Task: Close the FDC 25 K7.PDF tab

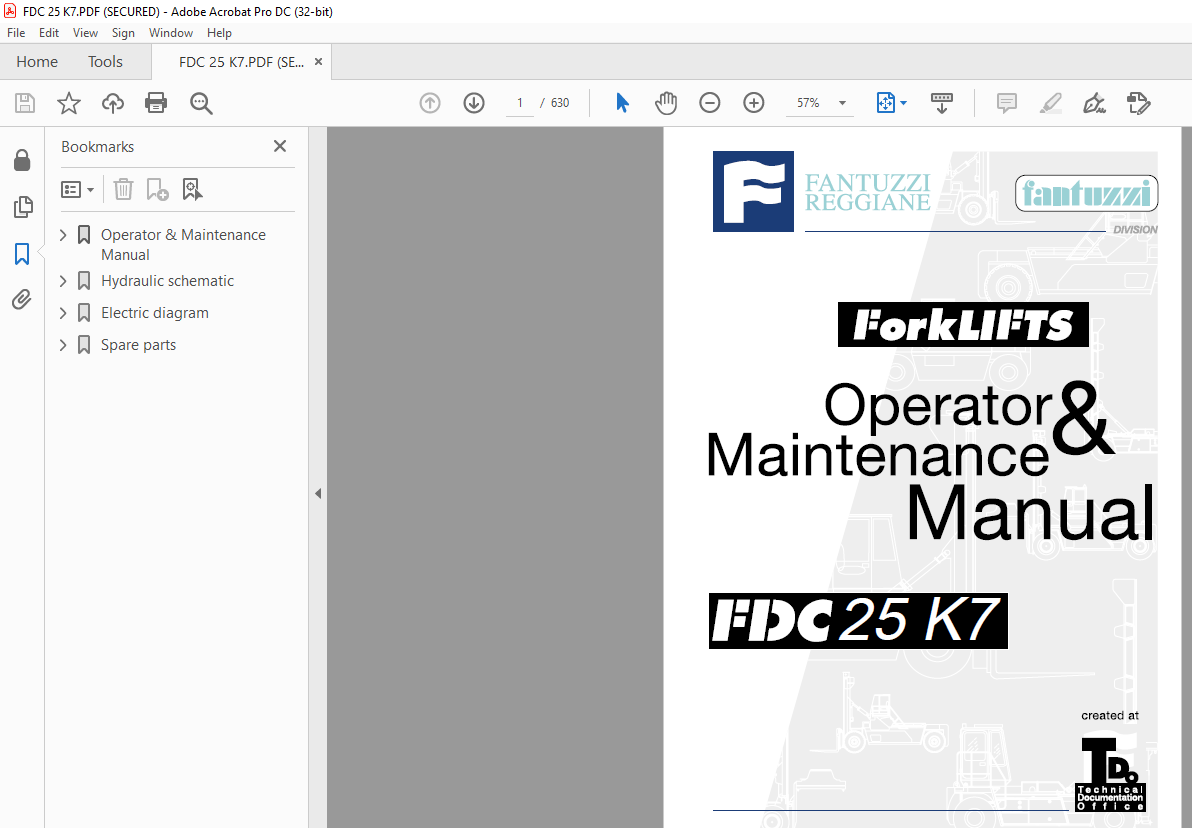Action: pos(319,62)
